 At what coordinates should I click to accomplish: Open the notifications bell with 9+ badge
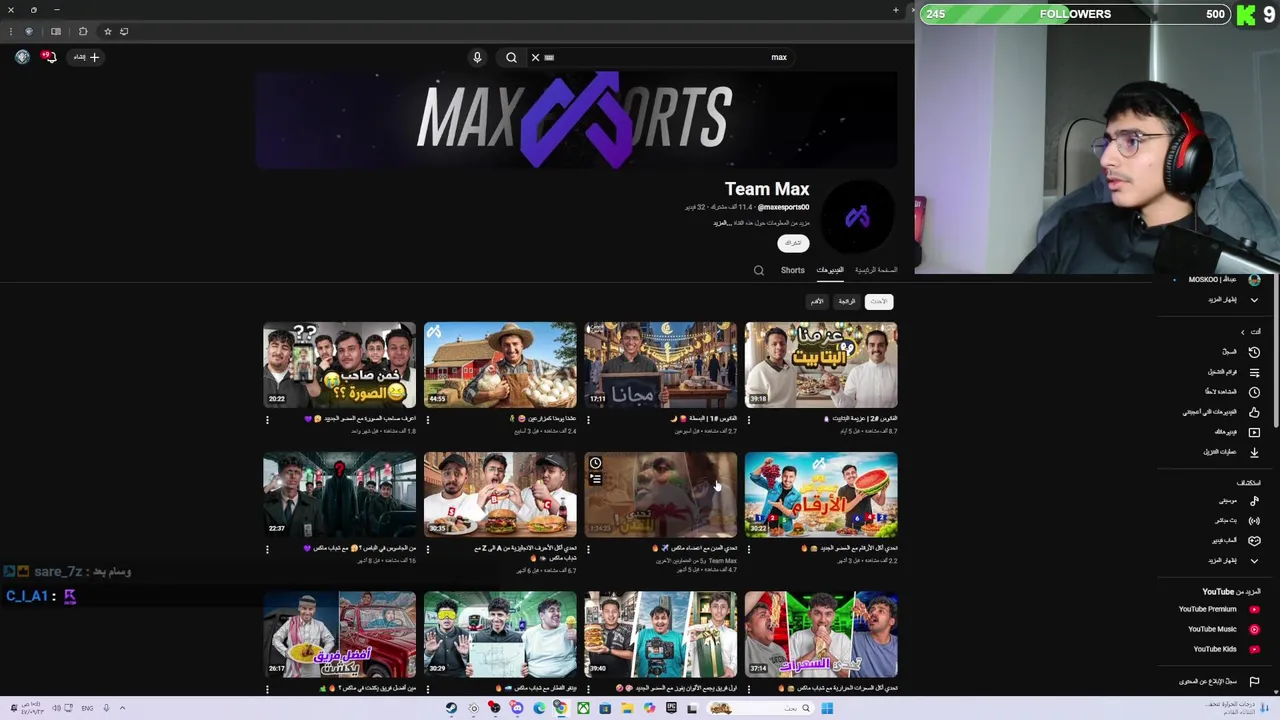click(49, 57)
